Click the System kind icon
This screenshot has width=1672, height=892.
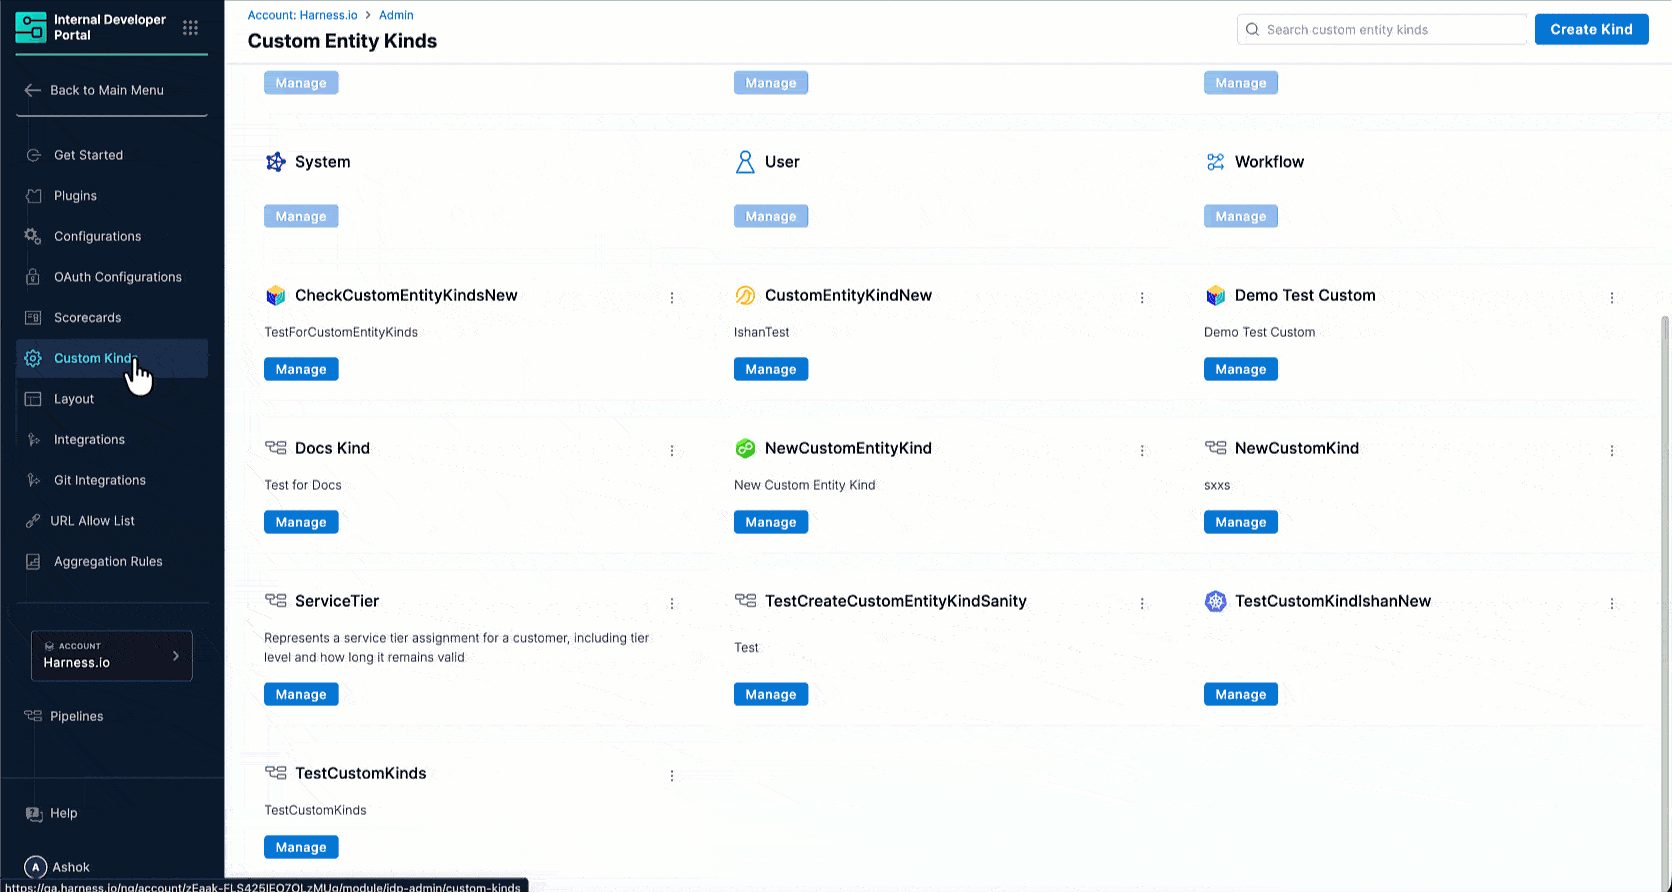[275, 162]
